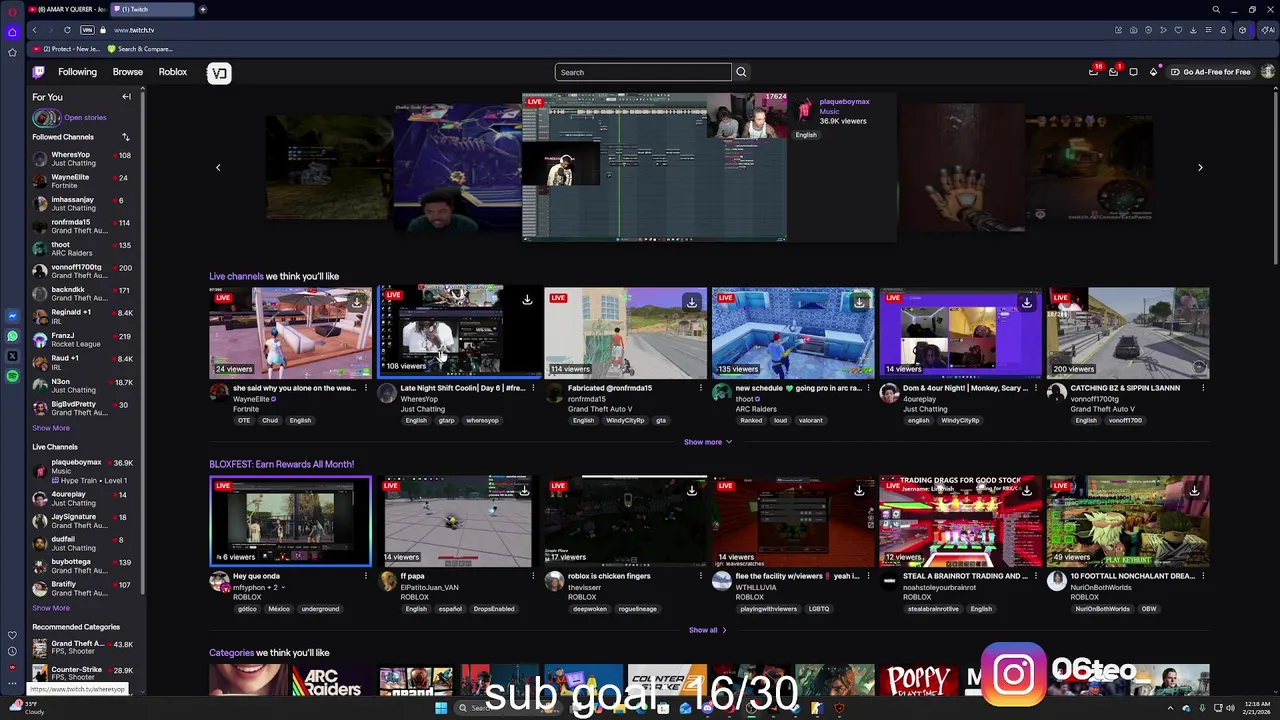
Task: Expand Show all for BLOXFEST row
Action: point(708,630)
